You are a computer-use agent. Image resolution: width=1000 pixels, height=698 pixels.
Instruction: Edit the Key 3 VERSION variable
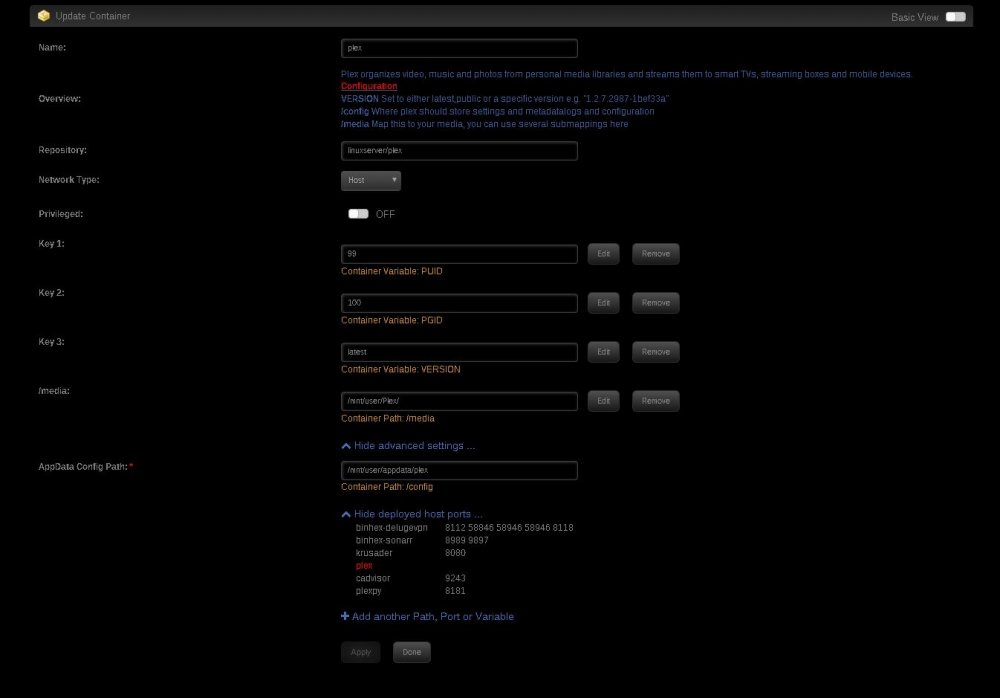point(603,352)
